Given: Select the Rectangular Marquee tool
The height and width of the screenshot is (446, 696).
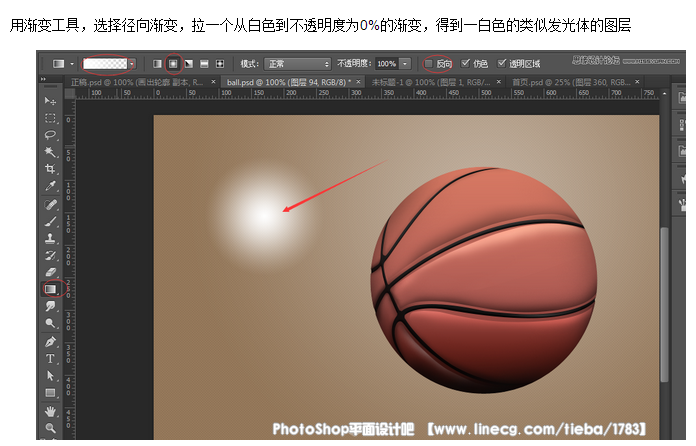Looking at the screenshot, I should coord(50,118).
